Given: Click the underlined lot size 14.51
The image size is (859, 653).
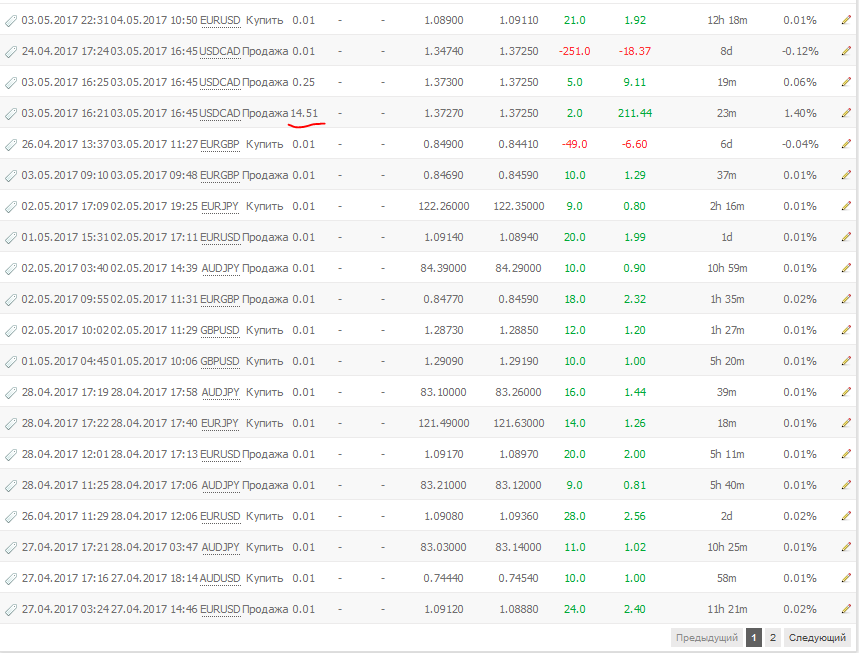Looking at the screenshot, I should tap(304, 113).
